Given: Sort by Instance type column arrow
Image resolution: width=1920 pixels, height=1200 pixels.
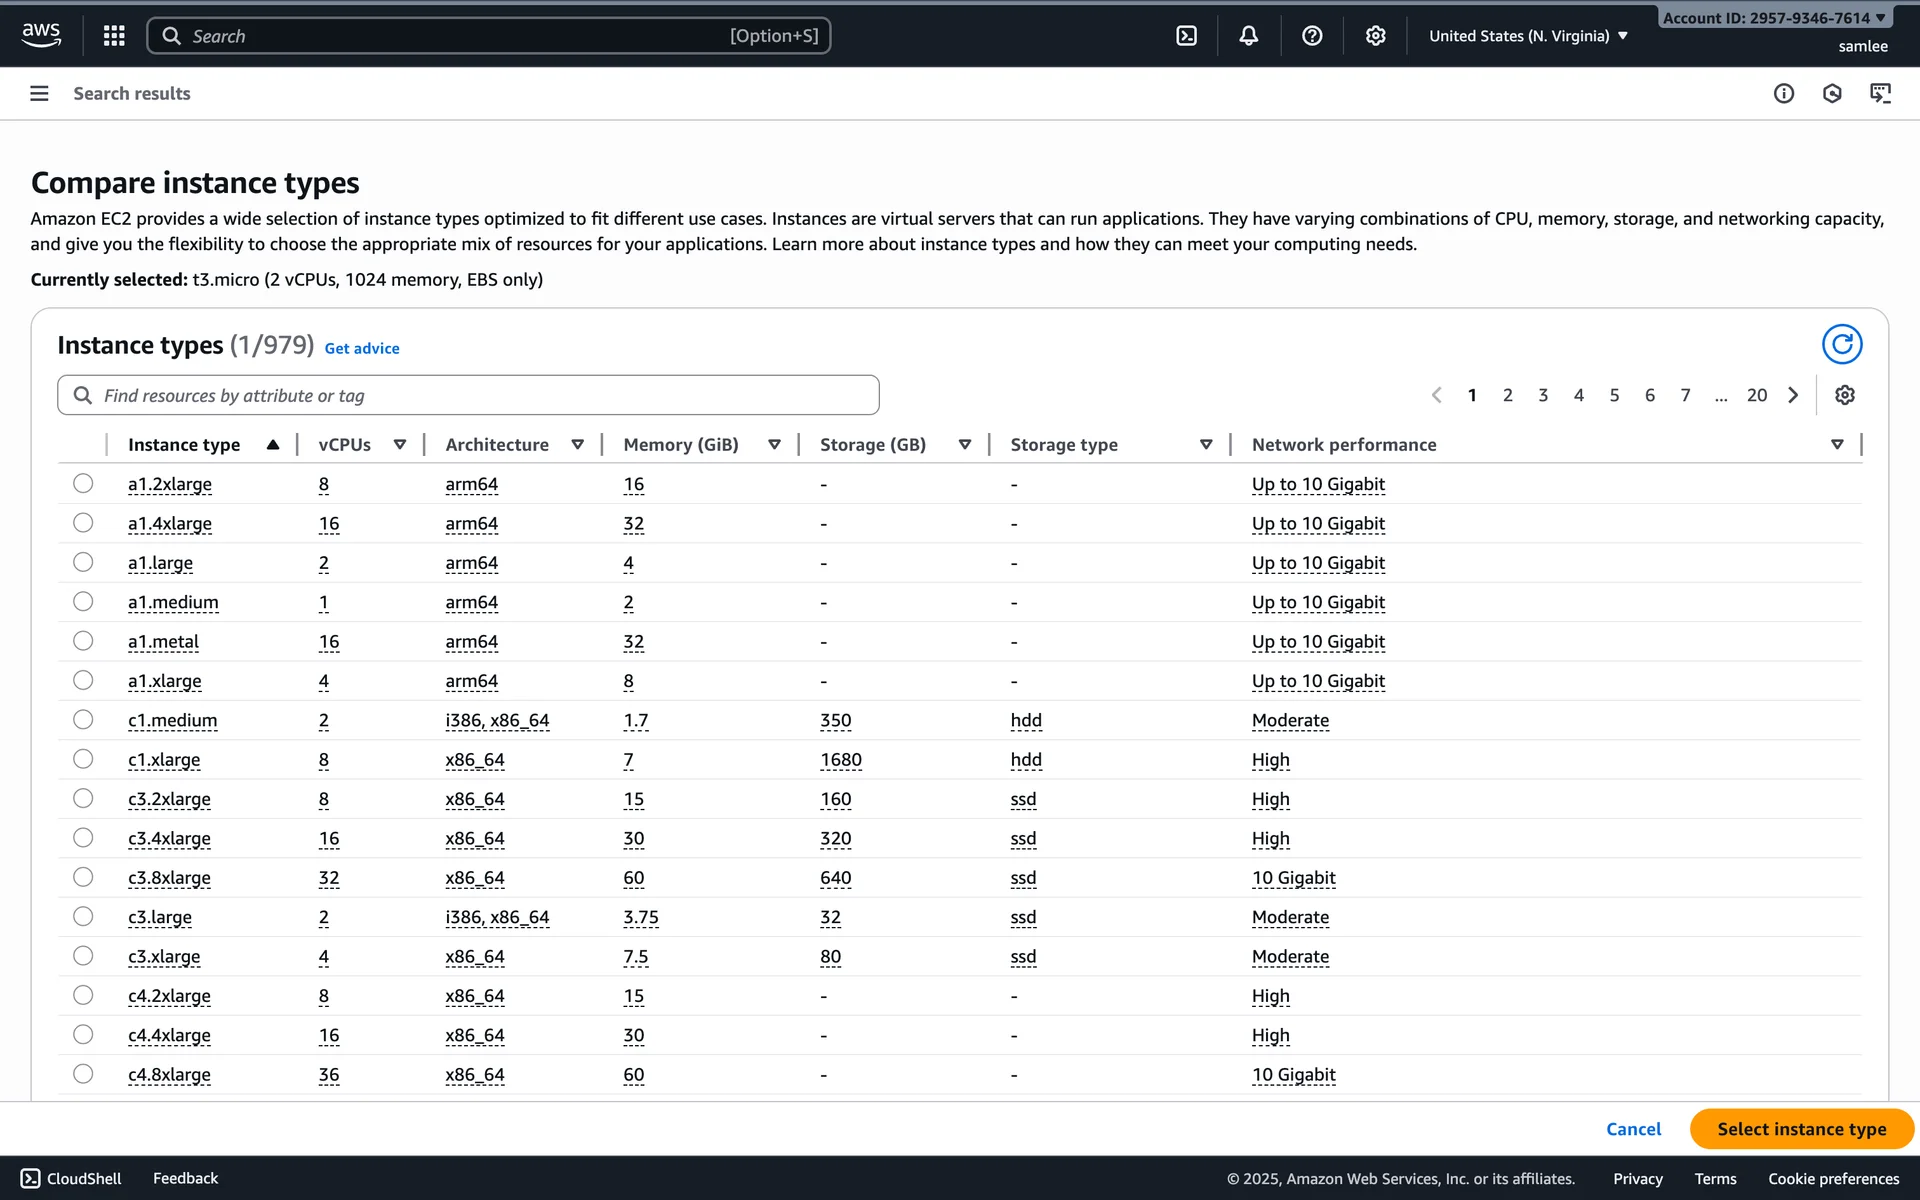Looking at the screenshot, I should (272, 445).
